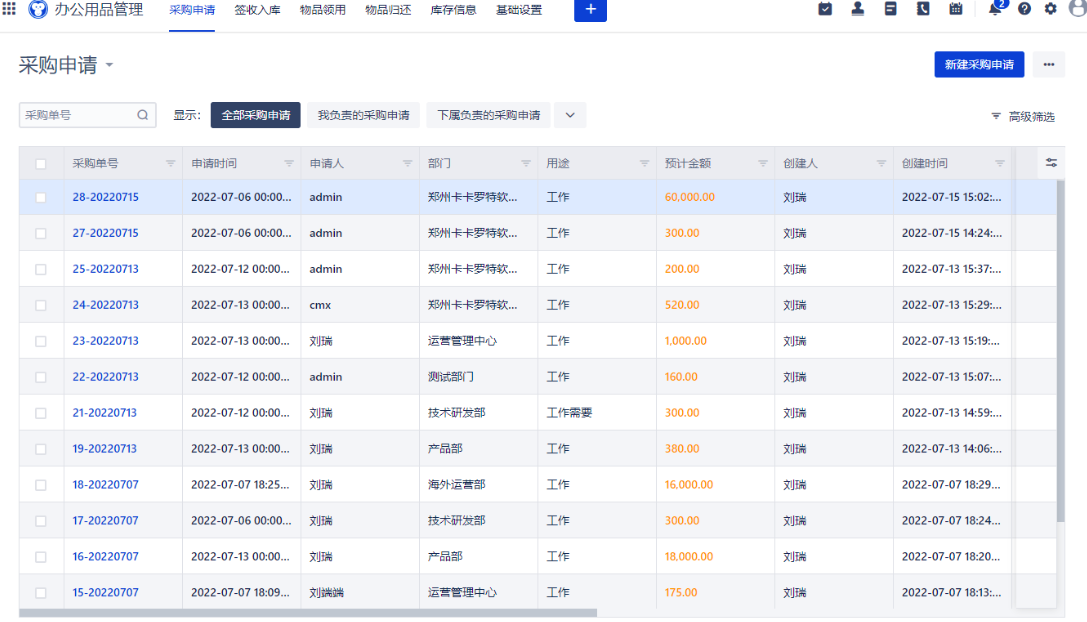Expand the 采购申请 title dropdown arrow
The width and height of the screenshot is (1087, 622).
(109, 65)
